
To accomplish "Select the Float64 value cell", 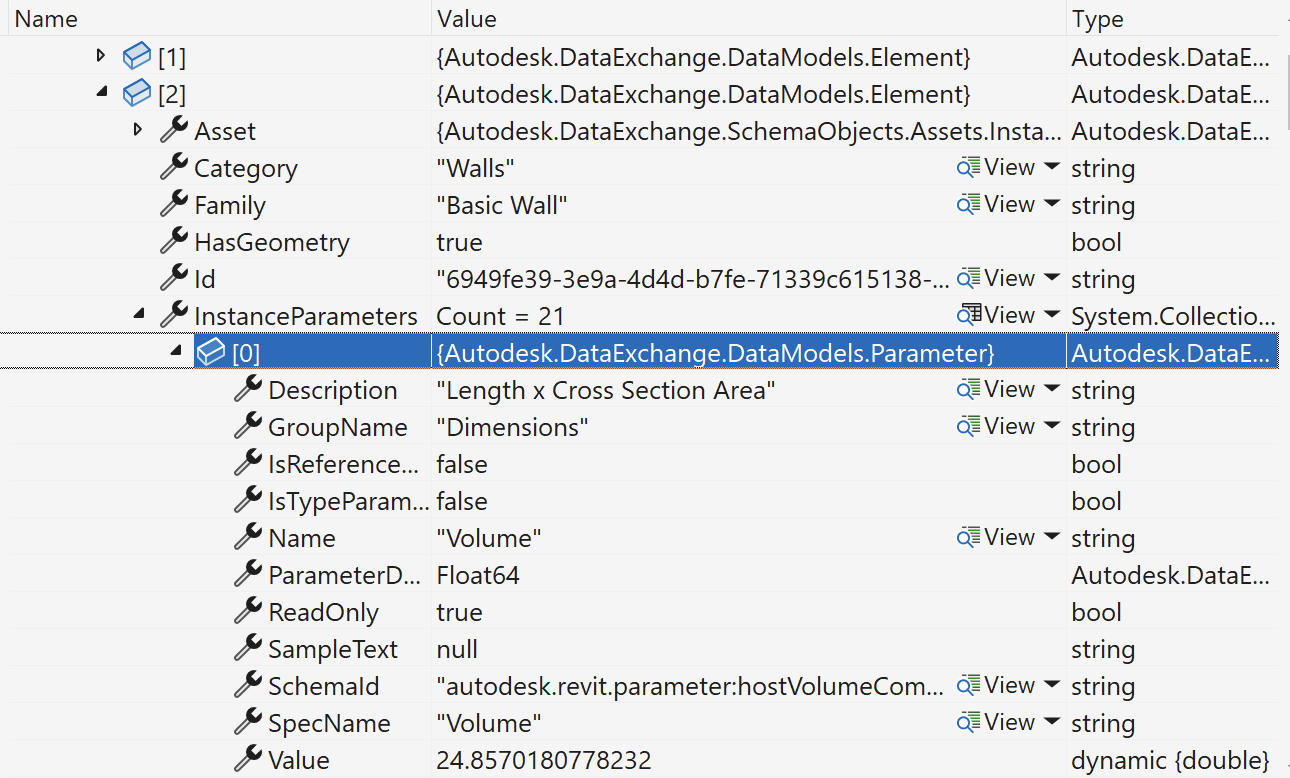I will coord(478,575).
